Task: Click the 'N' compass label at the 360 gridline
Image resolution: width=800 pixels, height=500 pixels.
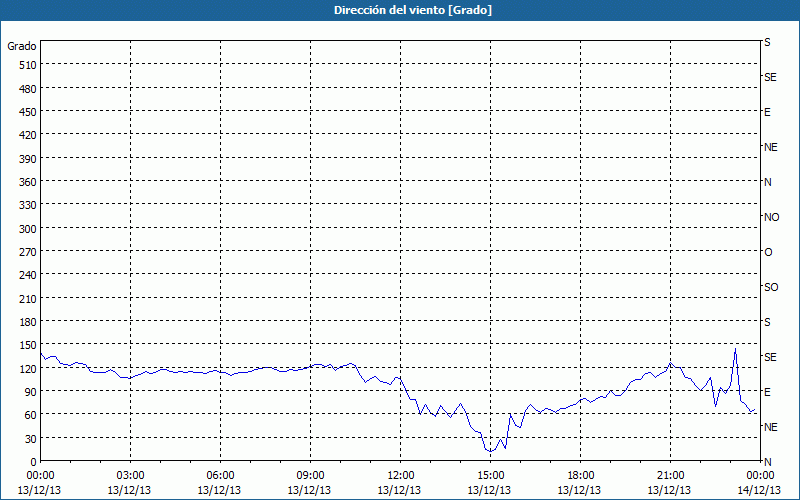Action: pyautogui.click(x=767, y=182)
